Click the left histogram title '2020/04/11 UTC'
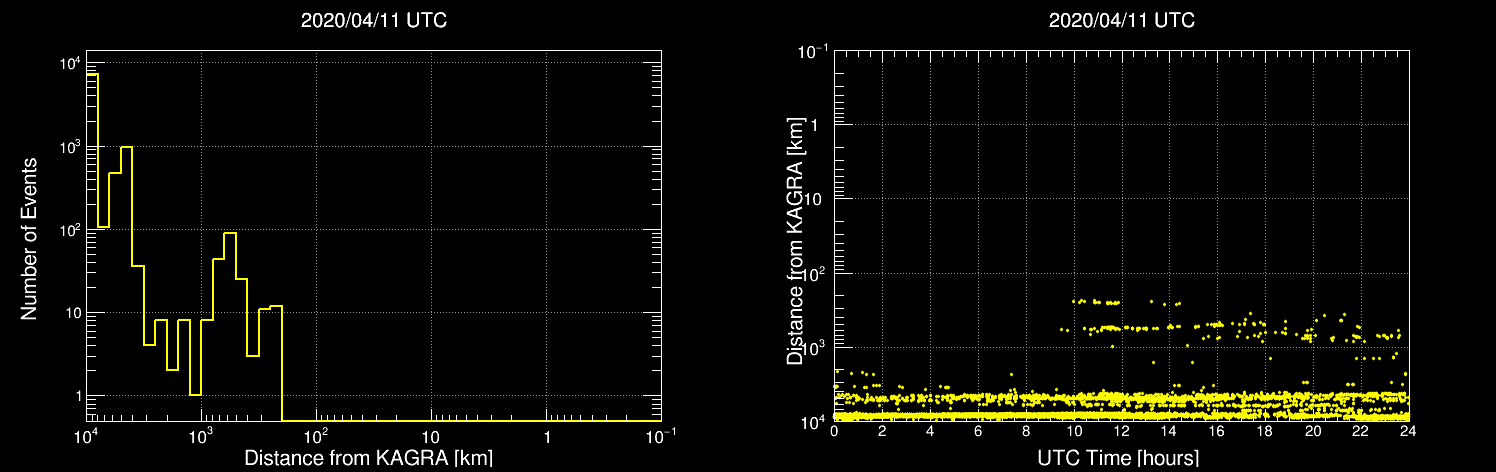 pos(373,21)
